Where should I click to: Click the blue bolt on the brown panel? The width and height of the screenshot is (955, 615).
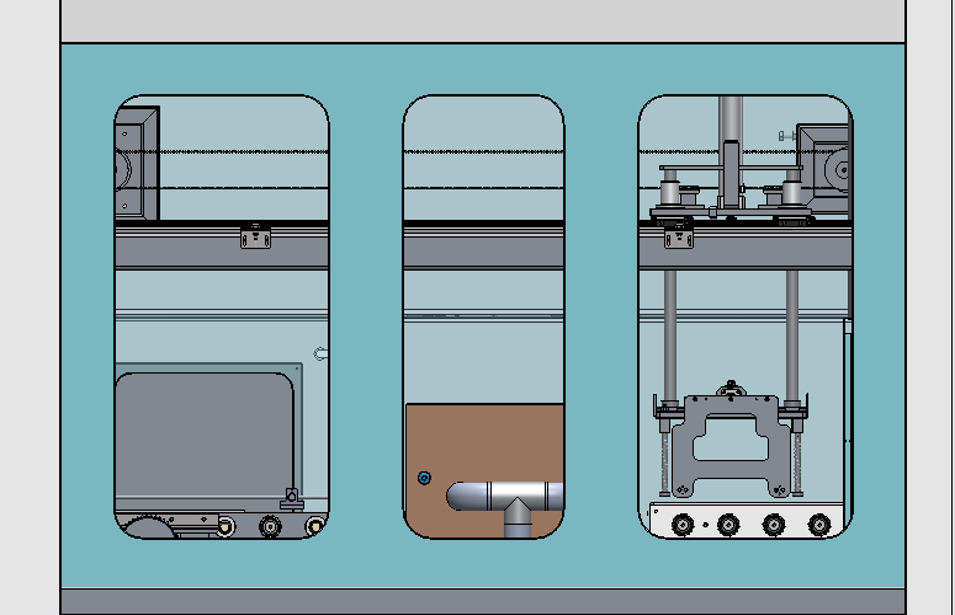point(424,479)
